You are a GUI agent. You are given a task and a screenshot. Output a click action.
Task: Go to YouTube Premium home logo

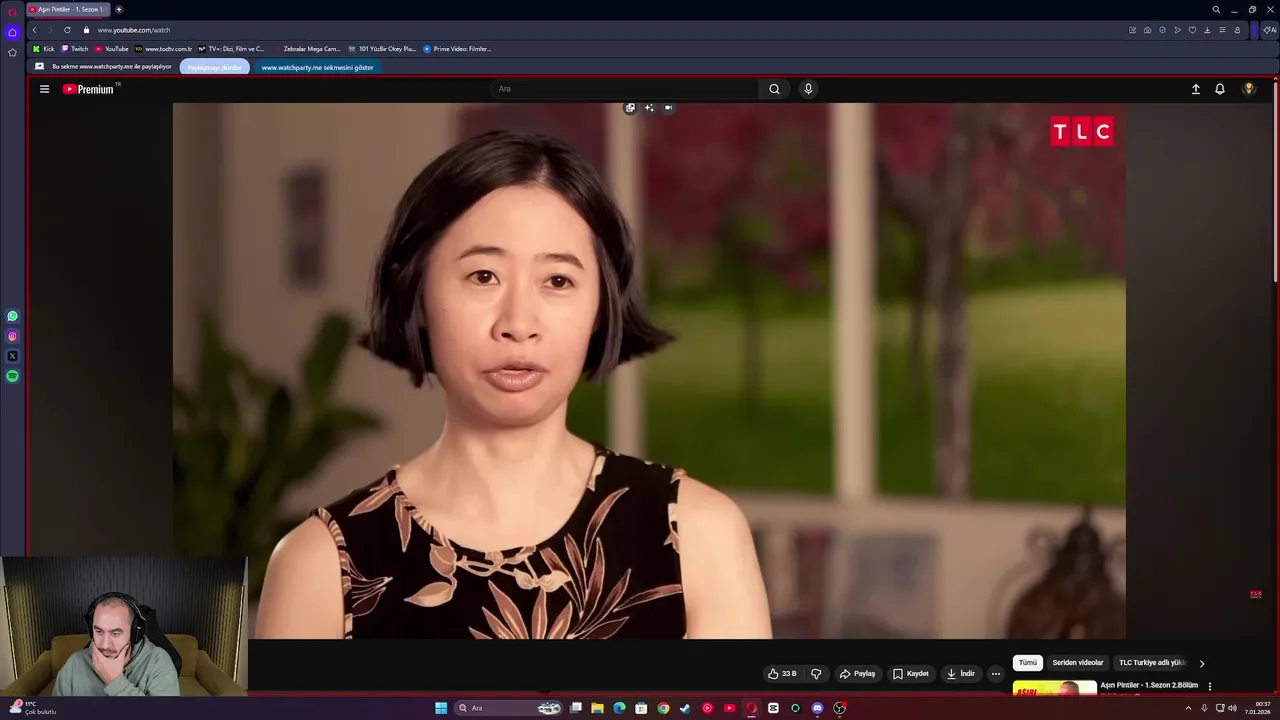(x=88, y=89)
